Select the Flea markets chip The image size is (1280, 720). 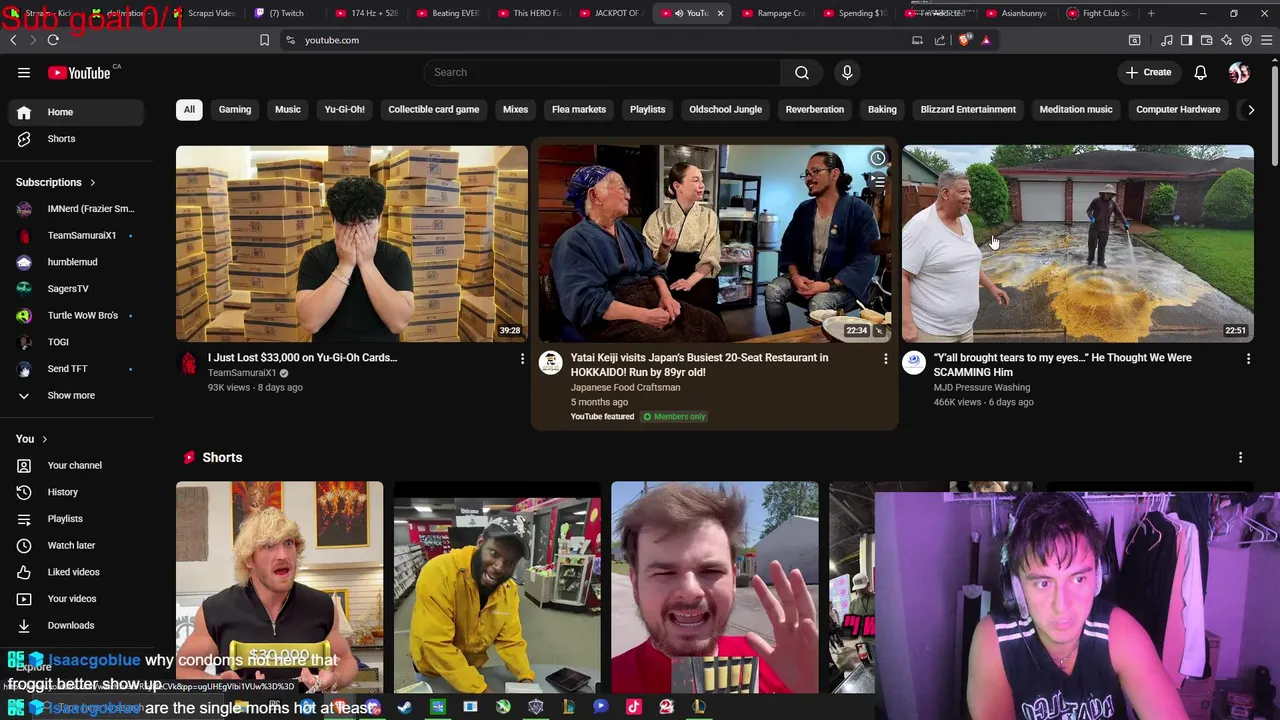tap(579, 110)
